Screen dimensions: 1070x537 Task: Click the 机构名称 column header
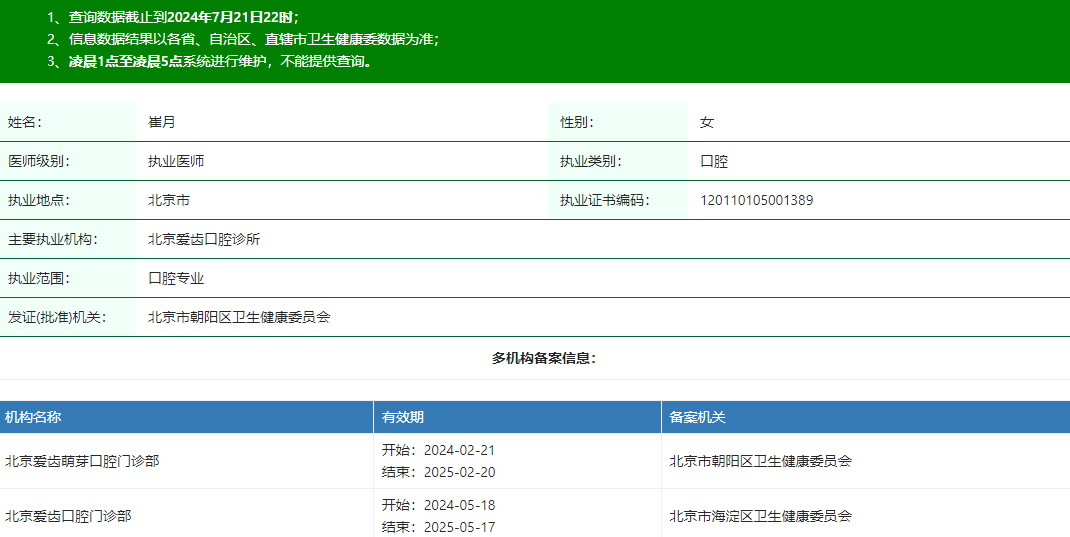[x=33, y=417]
